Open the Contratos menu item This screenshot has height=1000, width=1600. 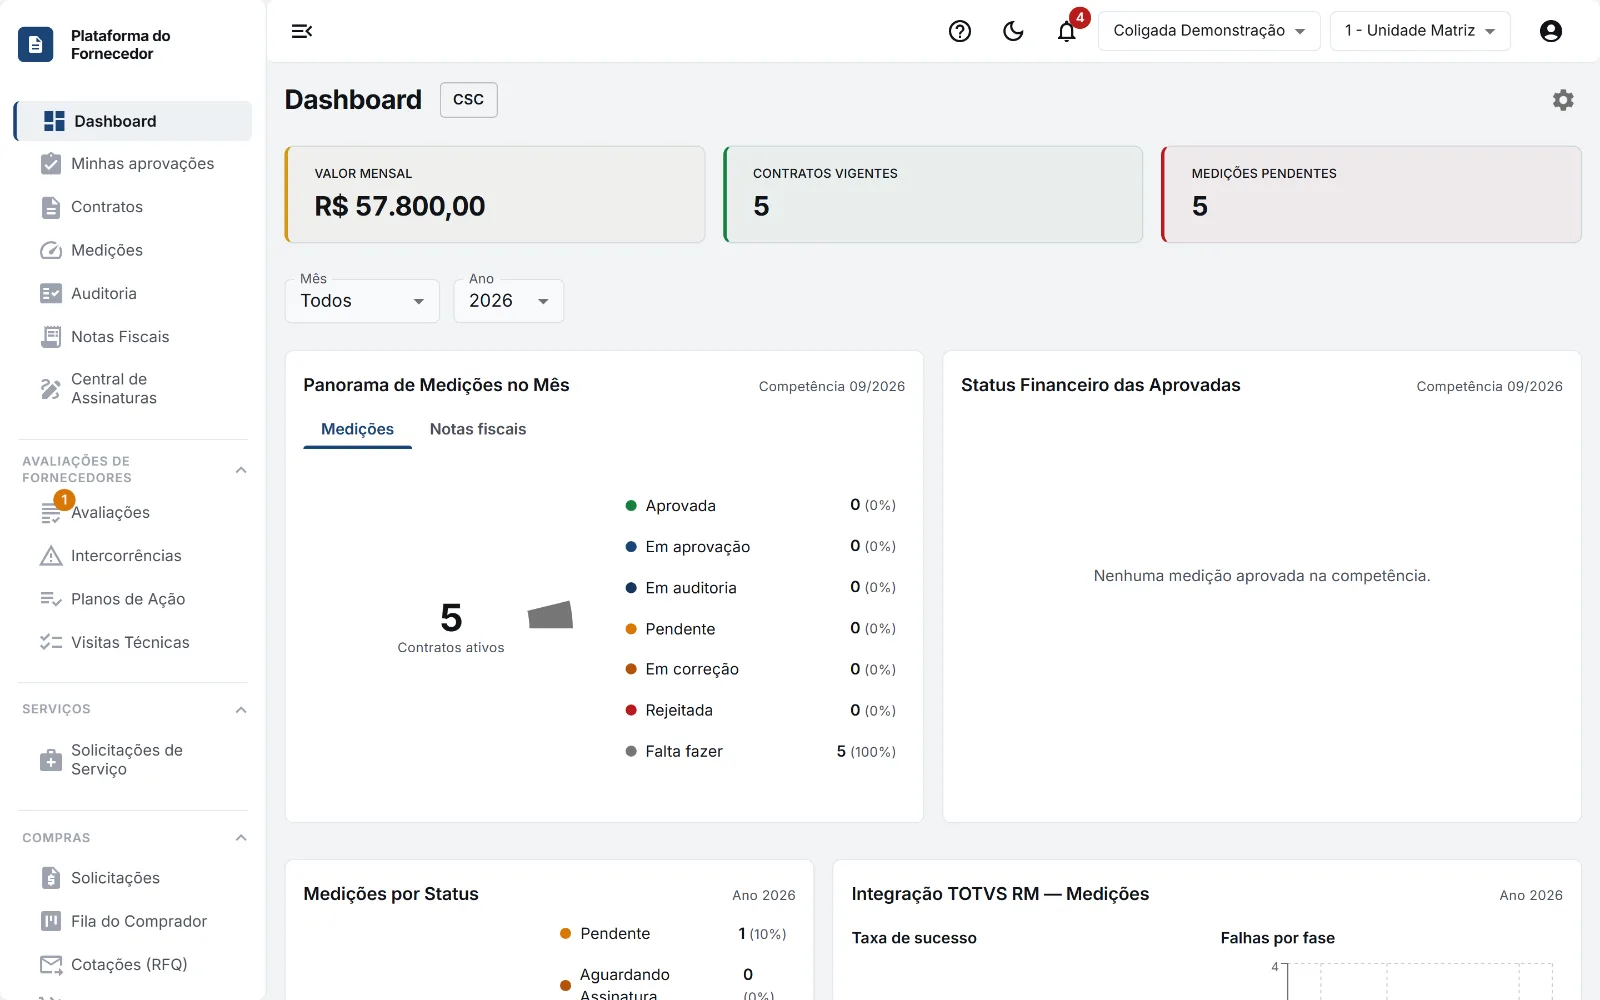click(x=133, y=207)
